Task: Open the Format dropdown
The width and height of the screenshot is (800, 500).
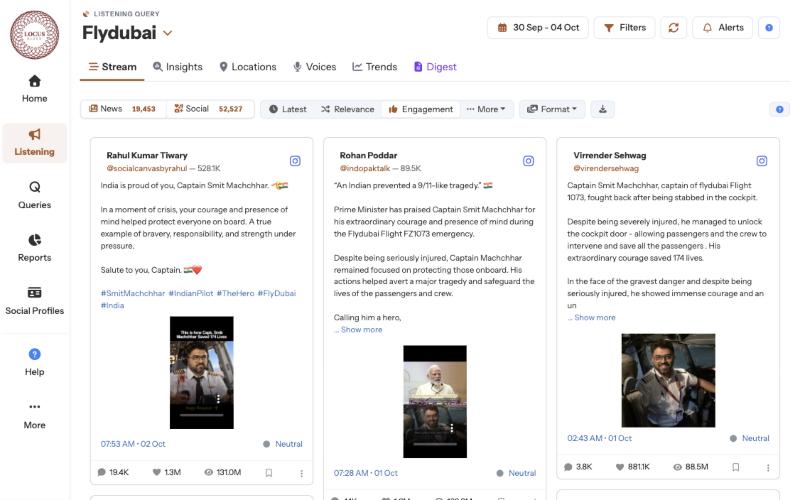Action: click(x=552, y=109)
